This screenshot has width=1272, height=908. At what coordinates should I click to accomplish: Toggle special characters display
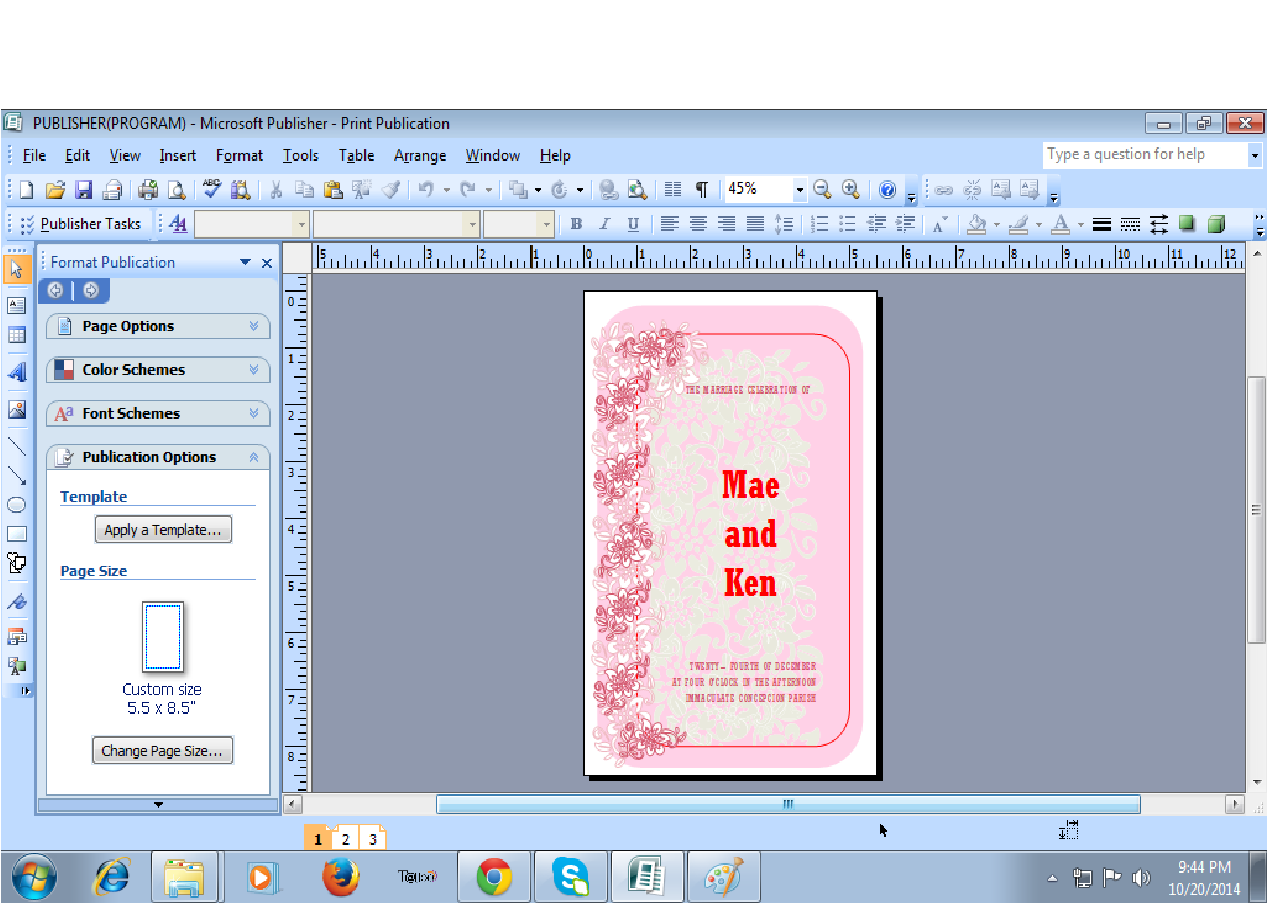tap(701, 190)
